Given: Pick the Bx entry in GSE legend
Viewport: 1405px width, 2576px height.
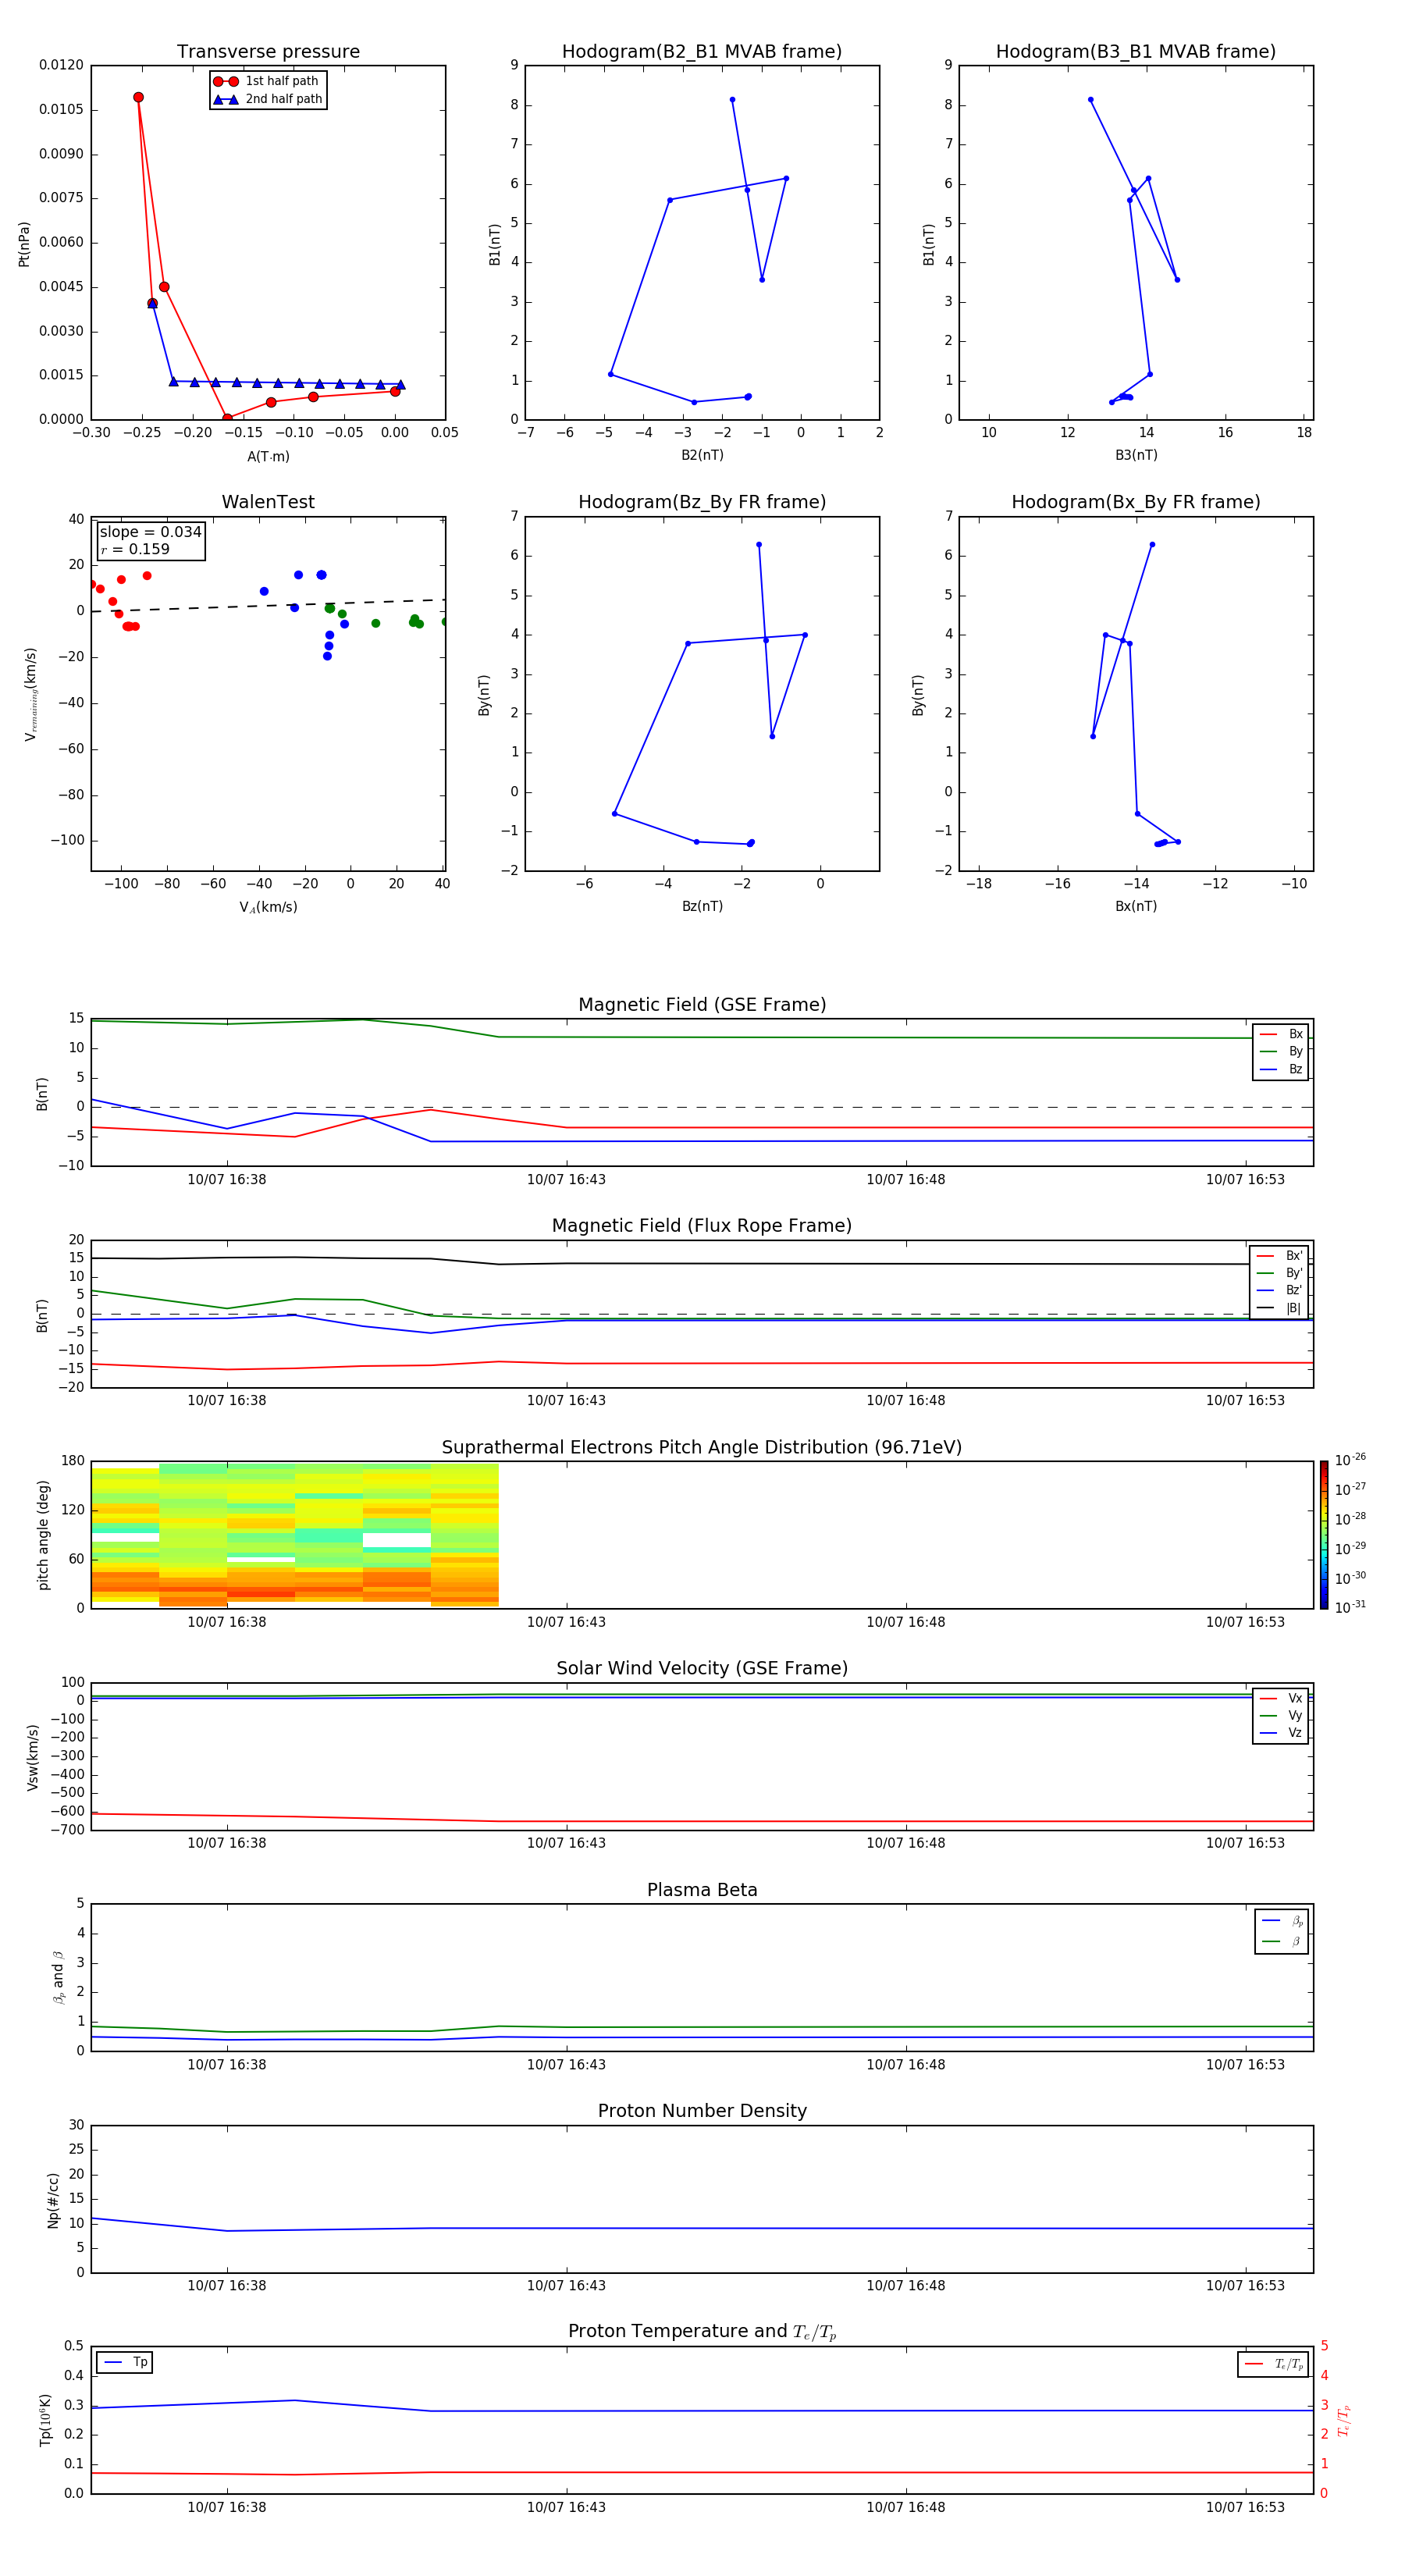Looking at the screenshot, I should click(x=1281, y=1034).
